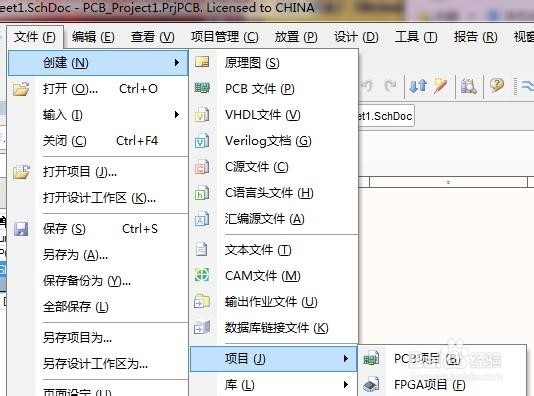Click 保存备份为 (Y)... entry
This screenshot has height=396, width=534.
point(98,281)
